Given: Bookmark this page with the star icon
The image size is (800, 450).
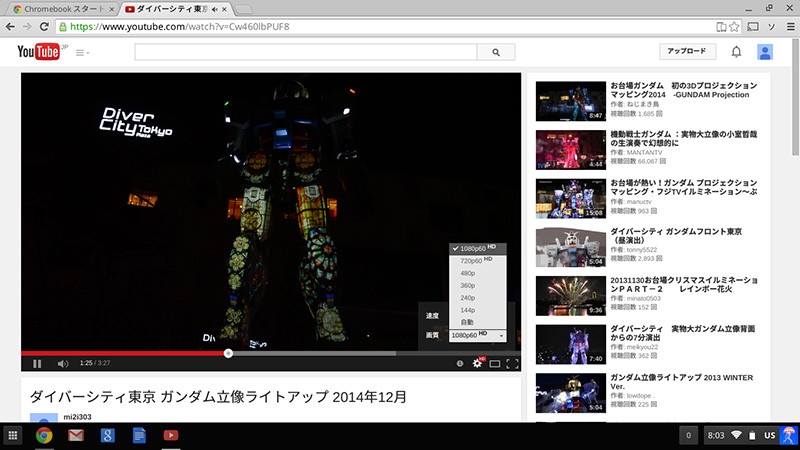Looking at the screenshot, I should [x=734, y=27].
